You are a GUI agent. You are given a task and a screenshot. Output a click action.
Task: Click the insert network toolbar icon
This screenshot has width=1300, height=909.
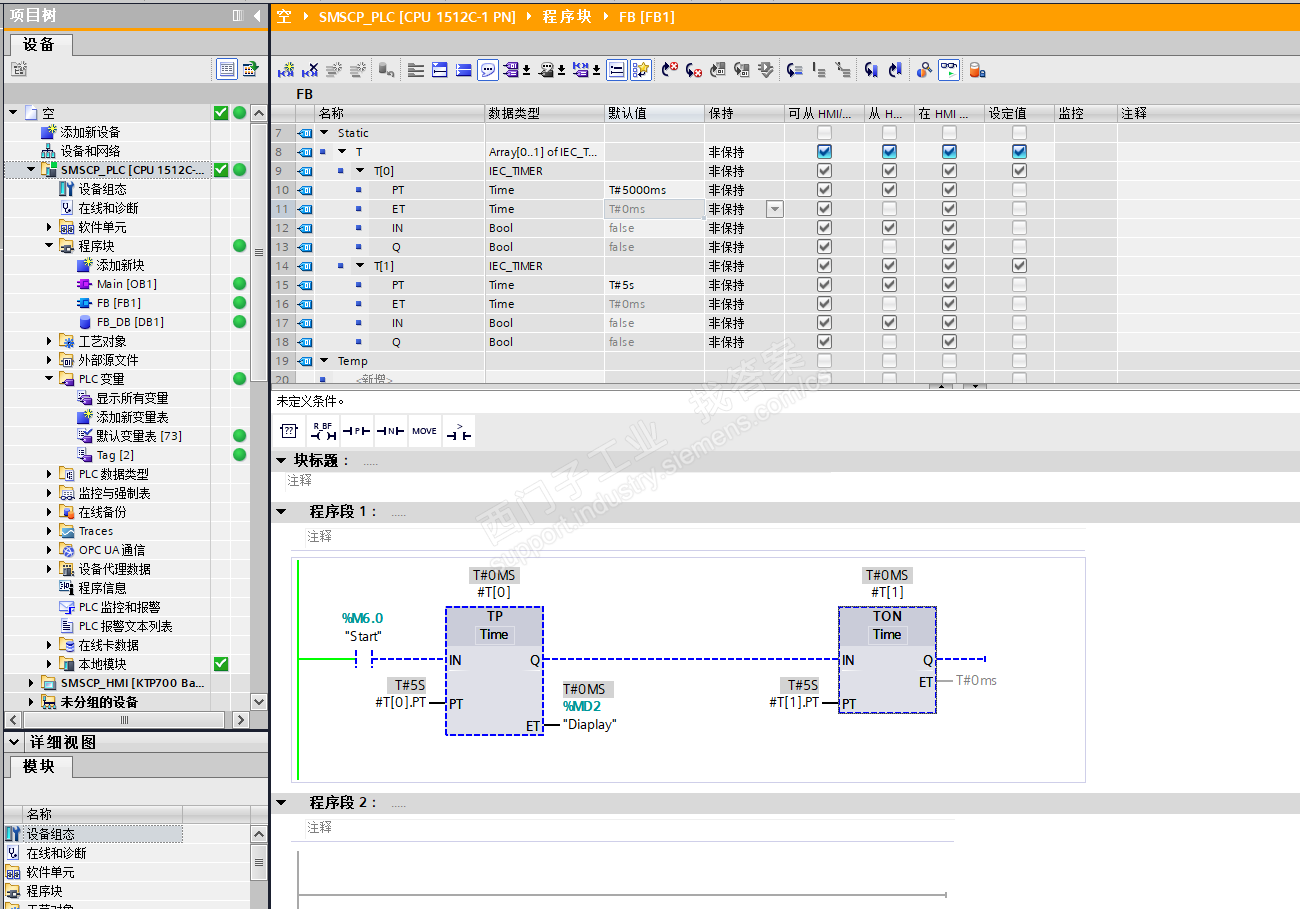(286, 70)
